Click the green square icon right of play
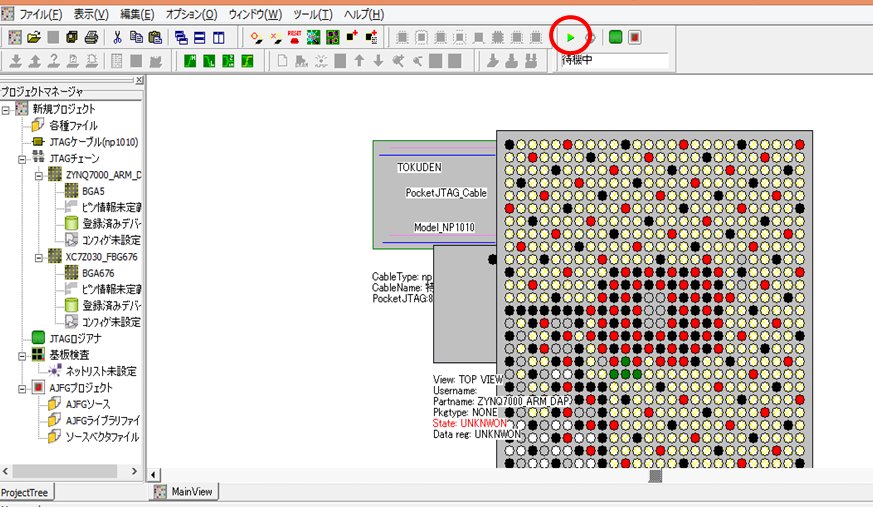The width and height of the screenshot is (873, 507). pyautogui.click(x=616, y=37)
